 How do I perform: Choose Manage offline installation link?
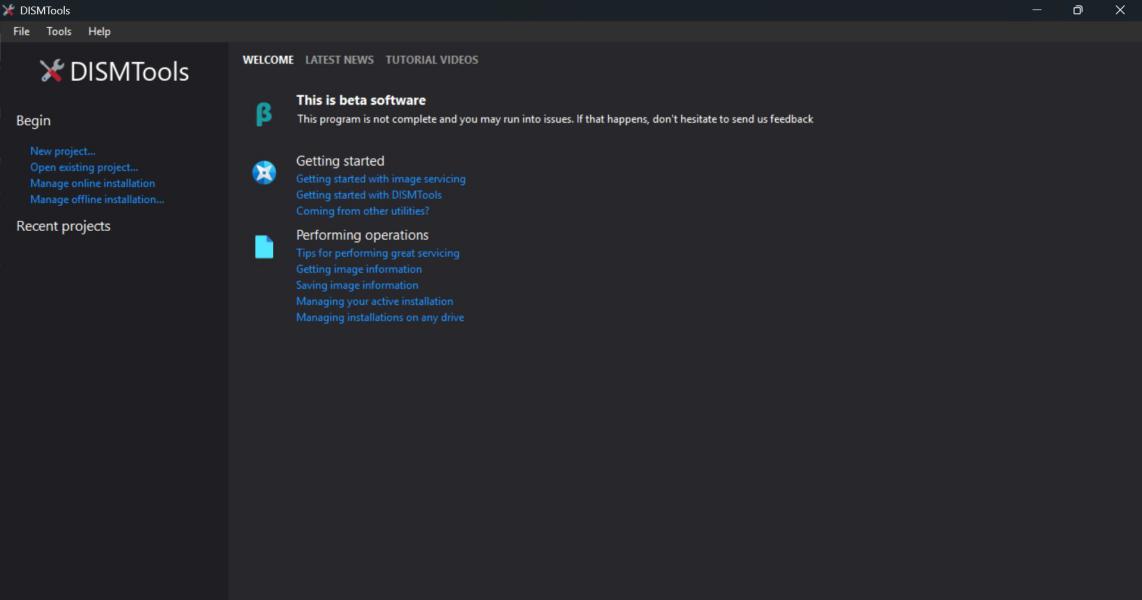tap(97, 199)
